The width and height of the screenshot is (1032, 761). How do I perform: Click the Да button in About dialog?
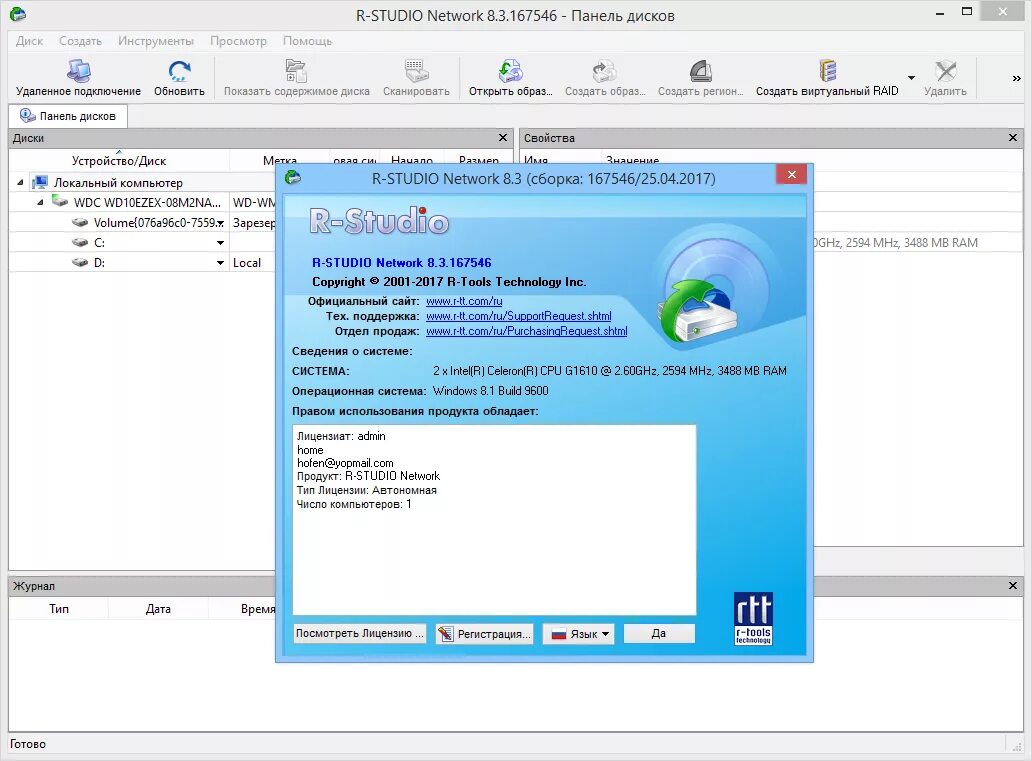point(659,633)
